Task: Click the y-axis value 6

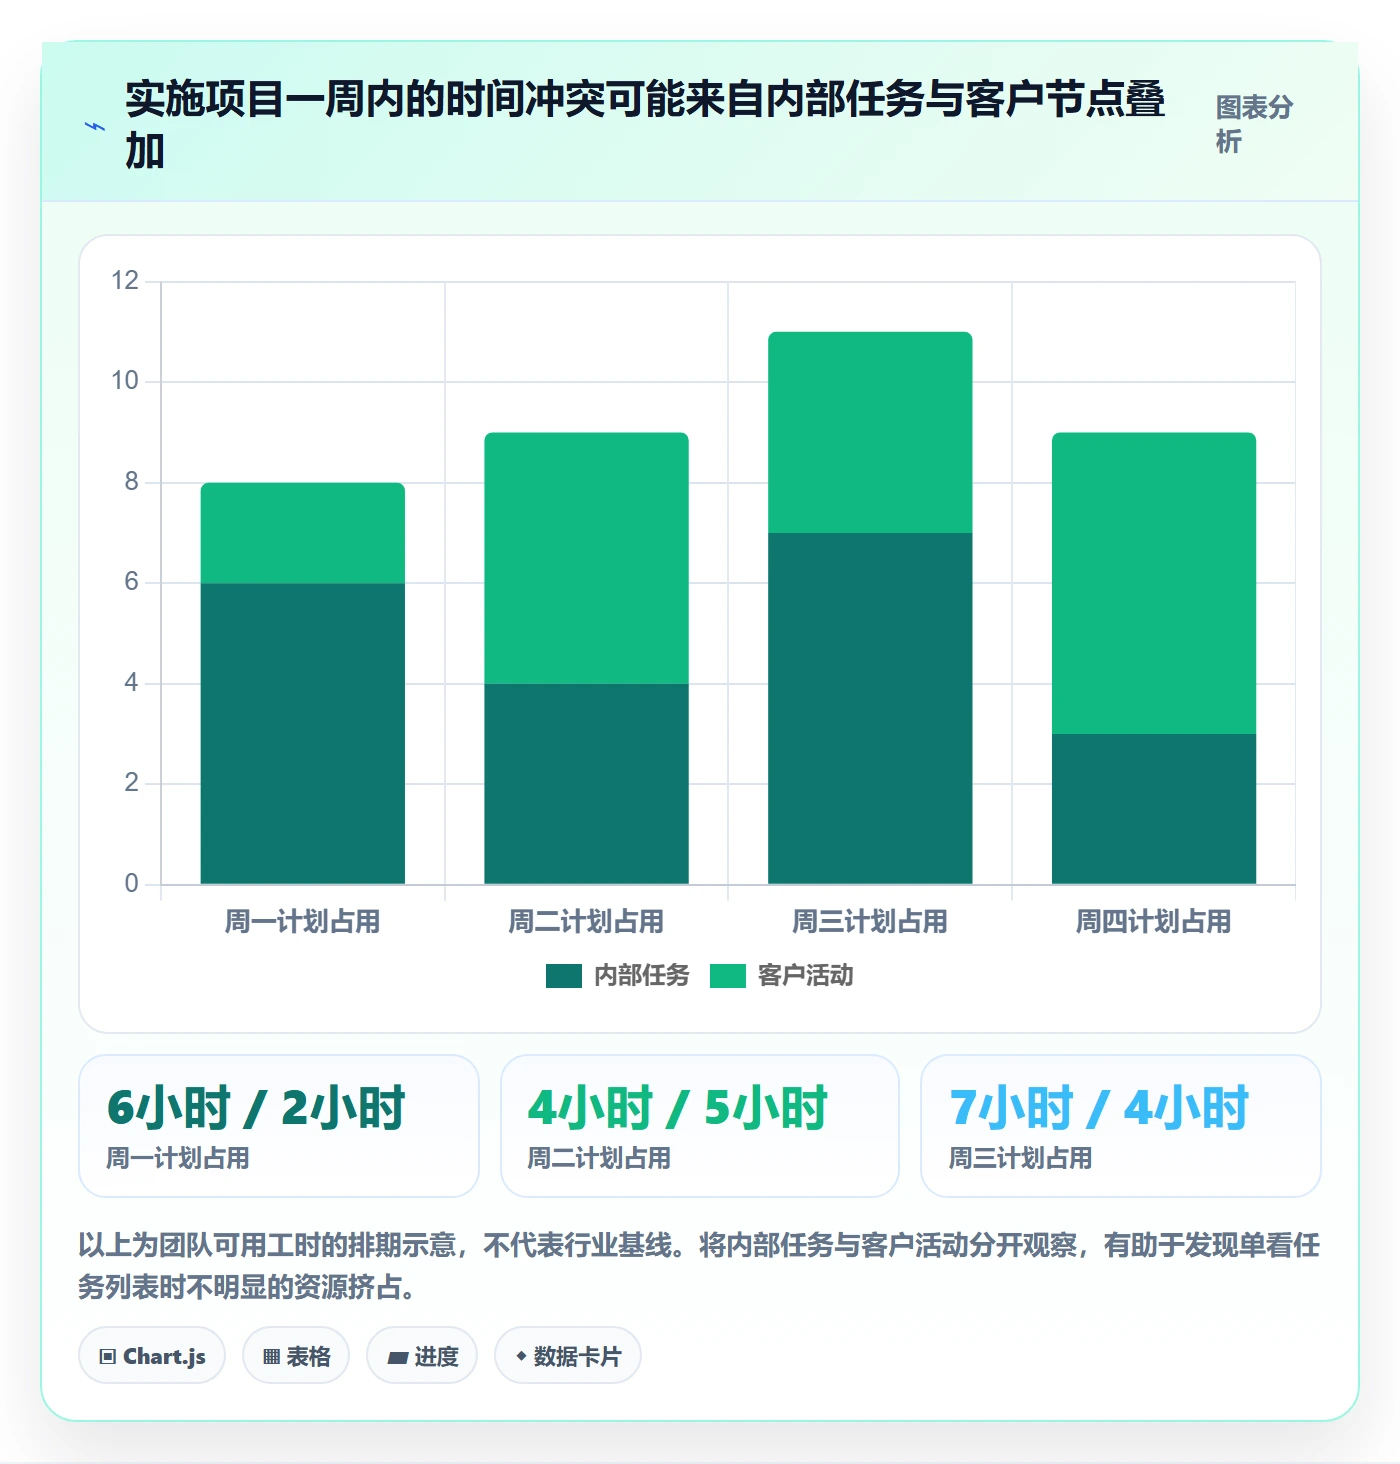Action: (131, 582)
